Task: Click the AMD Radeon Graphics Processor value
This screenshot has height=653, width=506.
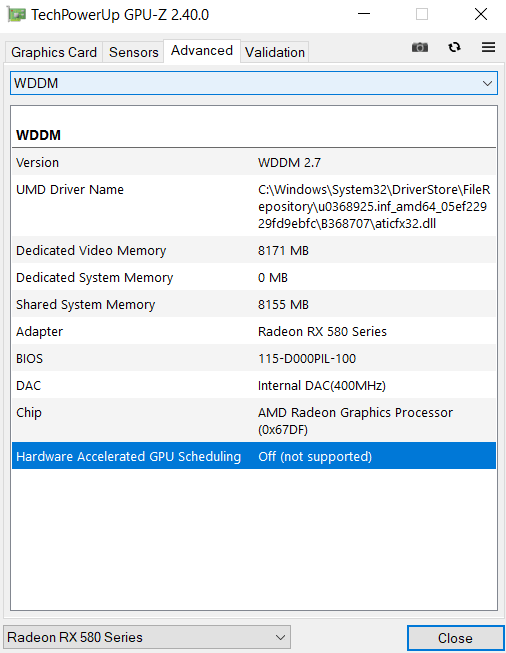Action: (x=355, y=421)
